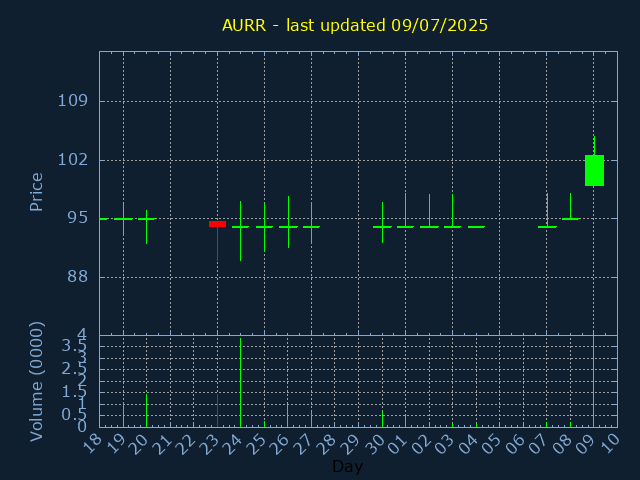Click the day axis label 28
The width and height of the screenshot is (640, 480).
coord(327,443)
